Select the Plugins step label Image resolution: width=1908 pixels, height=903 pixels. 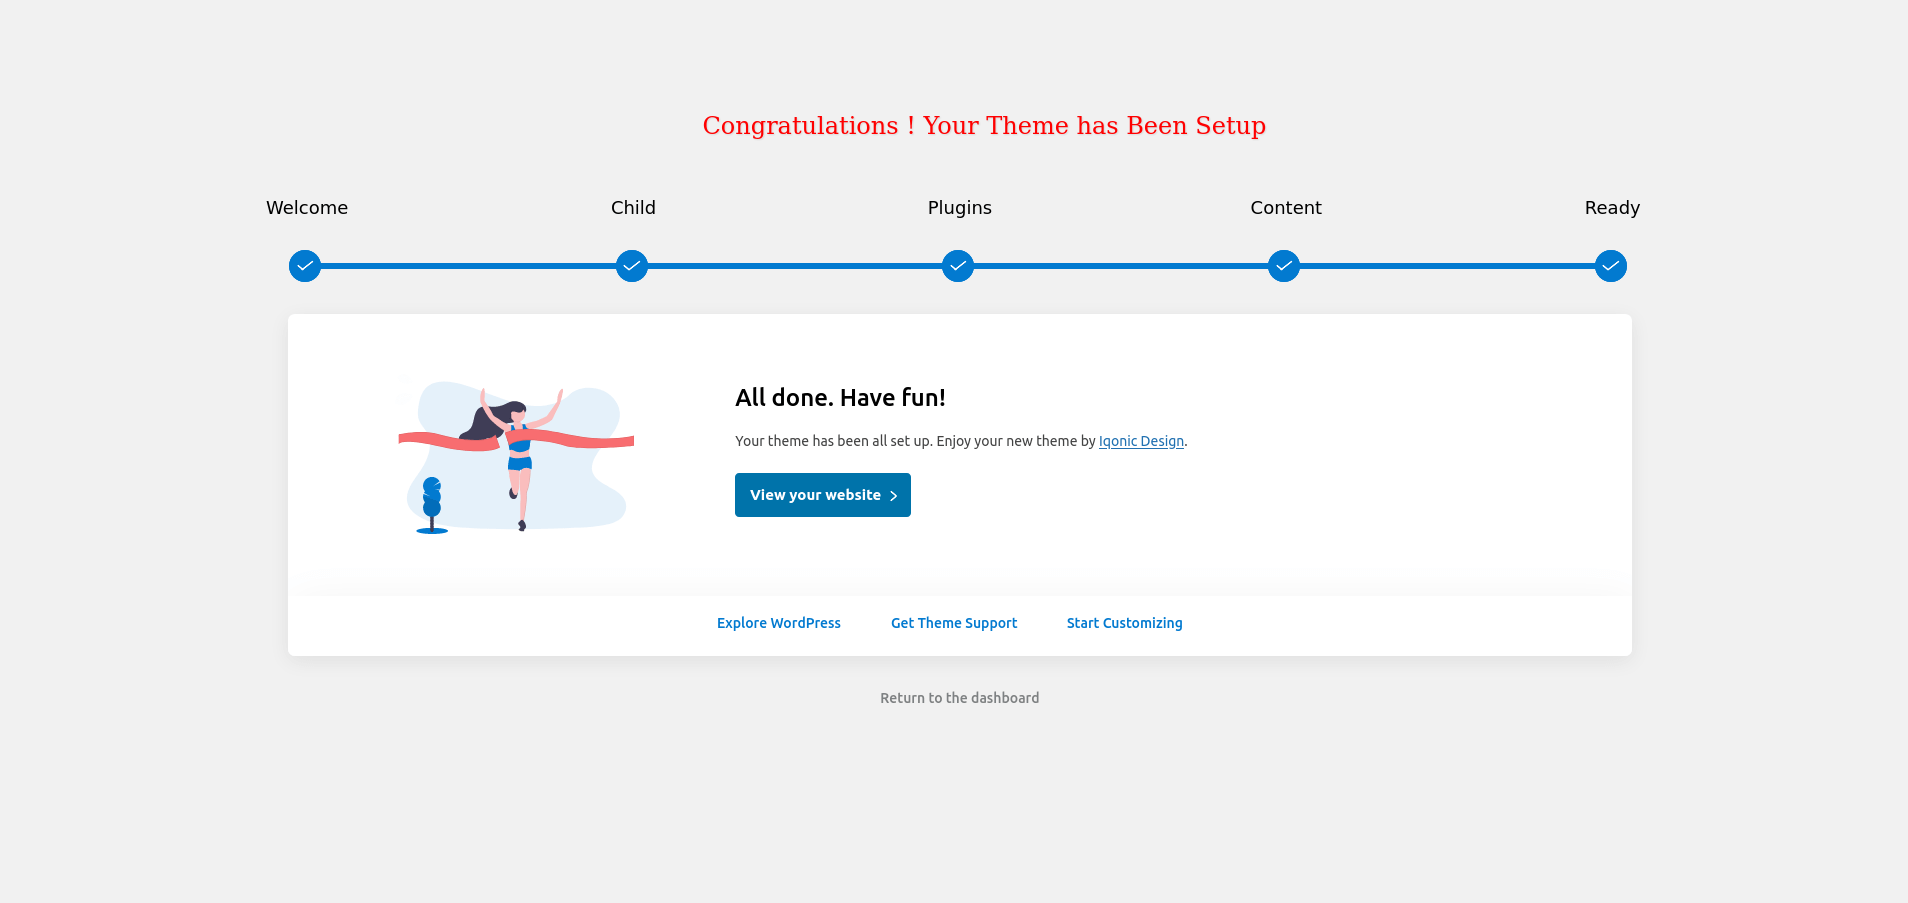click(x=960, y=208)
